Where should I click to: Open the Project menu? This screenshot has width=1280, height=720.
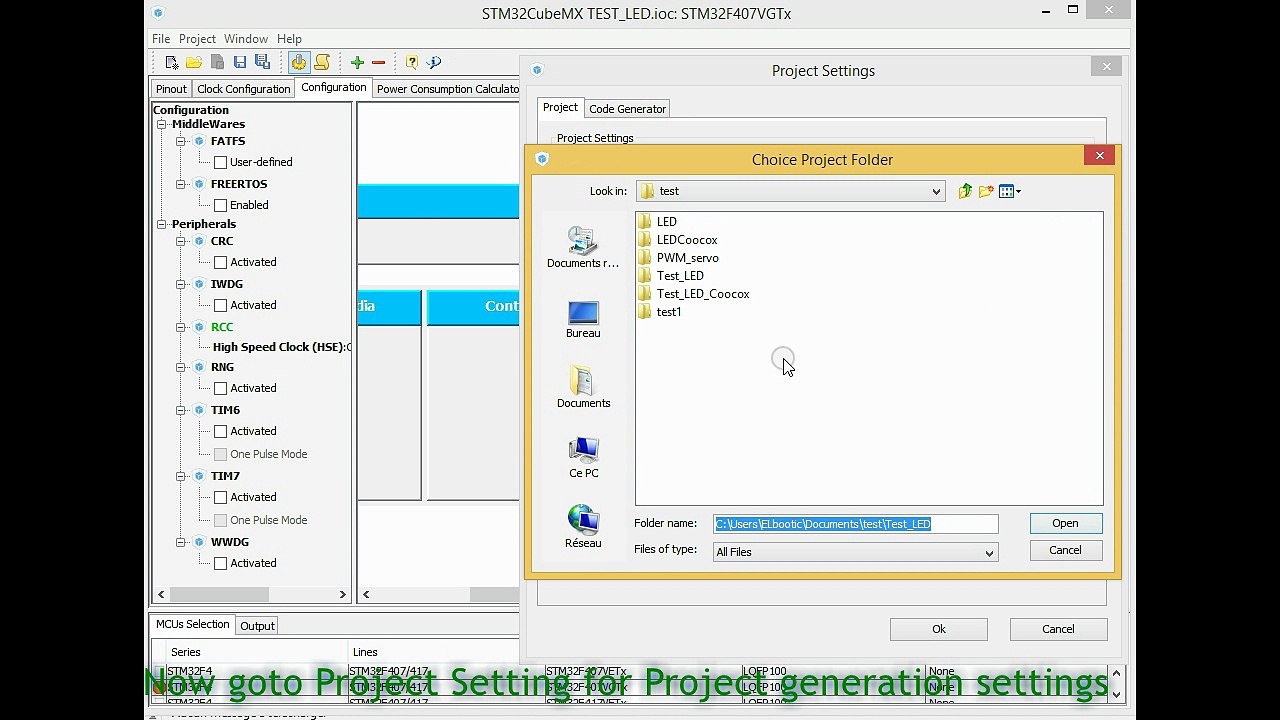(197, 39)
